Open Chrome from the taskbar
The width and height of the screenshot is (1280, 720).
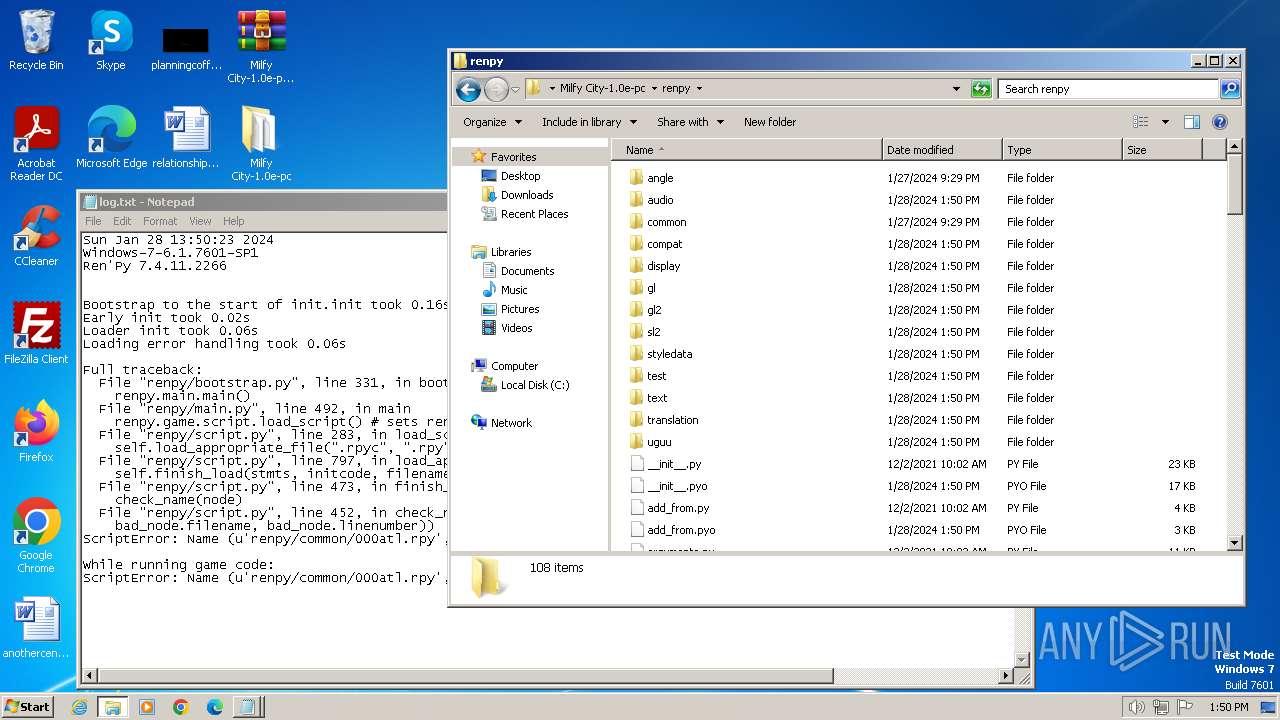[x=181, y=707]
